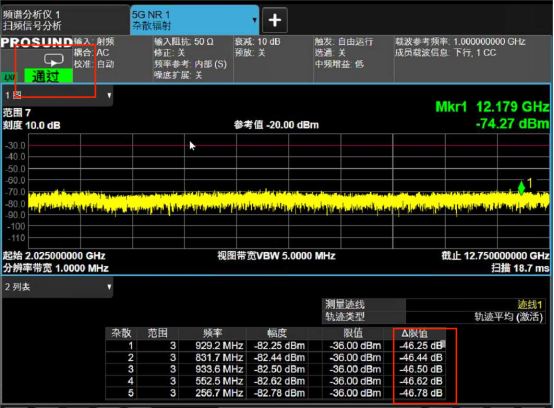Click the stop frequency 12.75 GHz field
The height and width of the screenshot is (408, 554).
(x=495, y=256)
